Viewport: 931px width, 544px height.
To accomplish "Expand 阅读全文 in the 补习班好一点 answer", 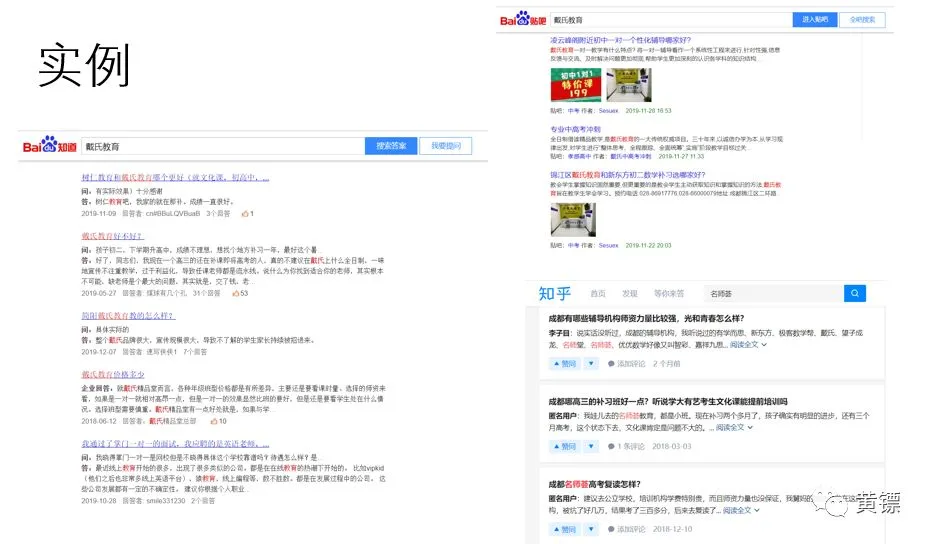I will tap(734, 427).
